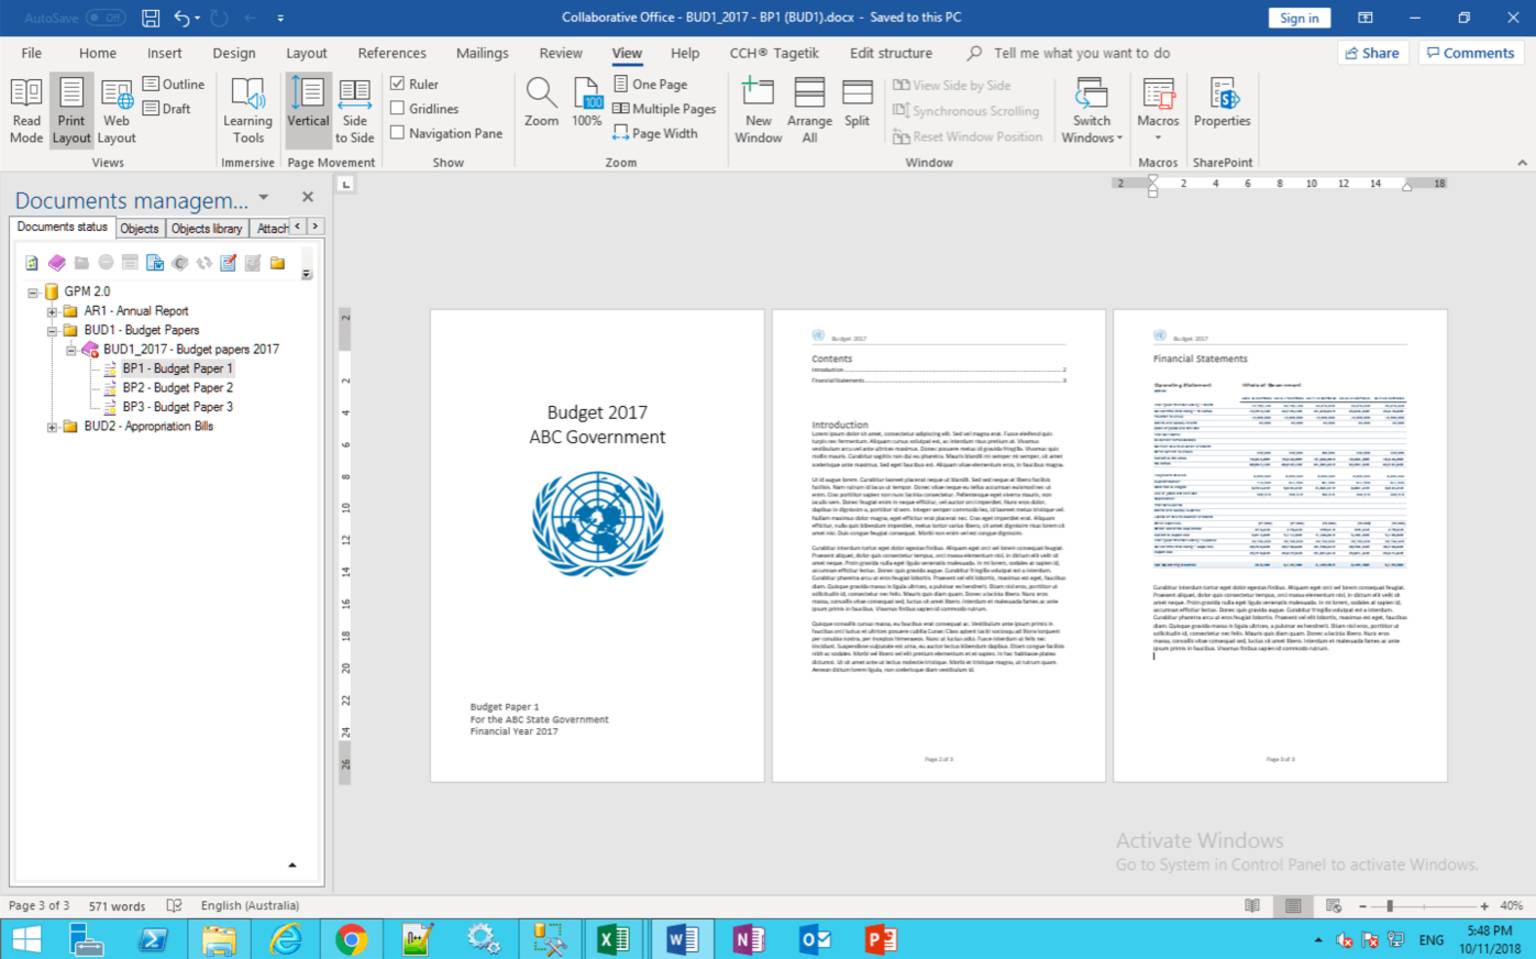
Task: Open the Switch Windows dropdown
Action: coord(1091,112)
